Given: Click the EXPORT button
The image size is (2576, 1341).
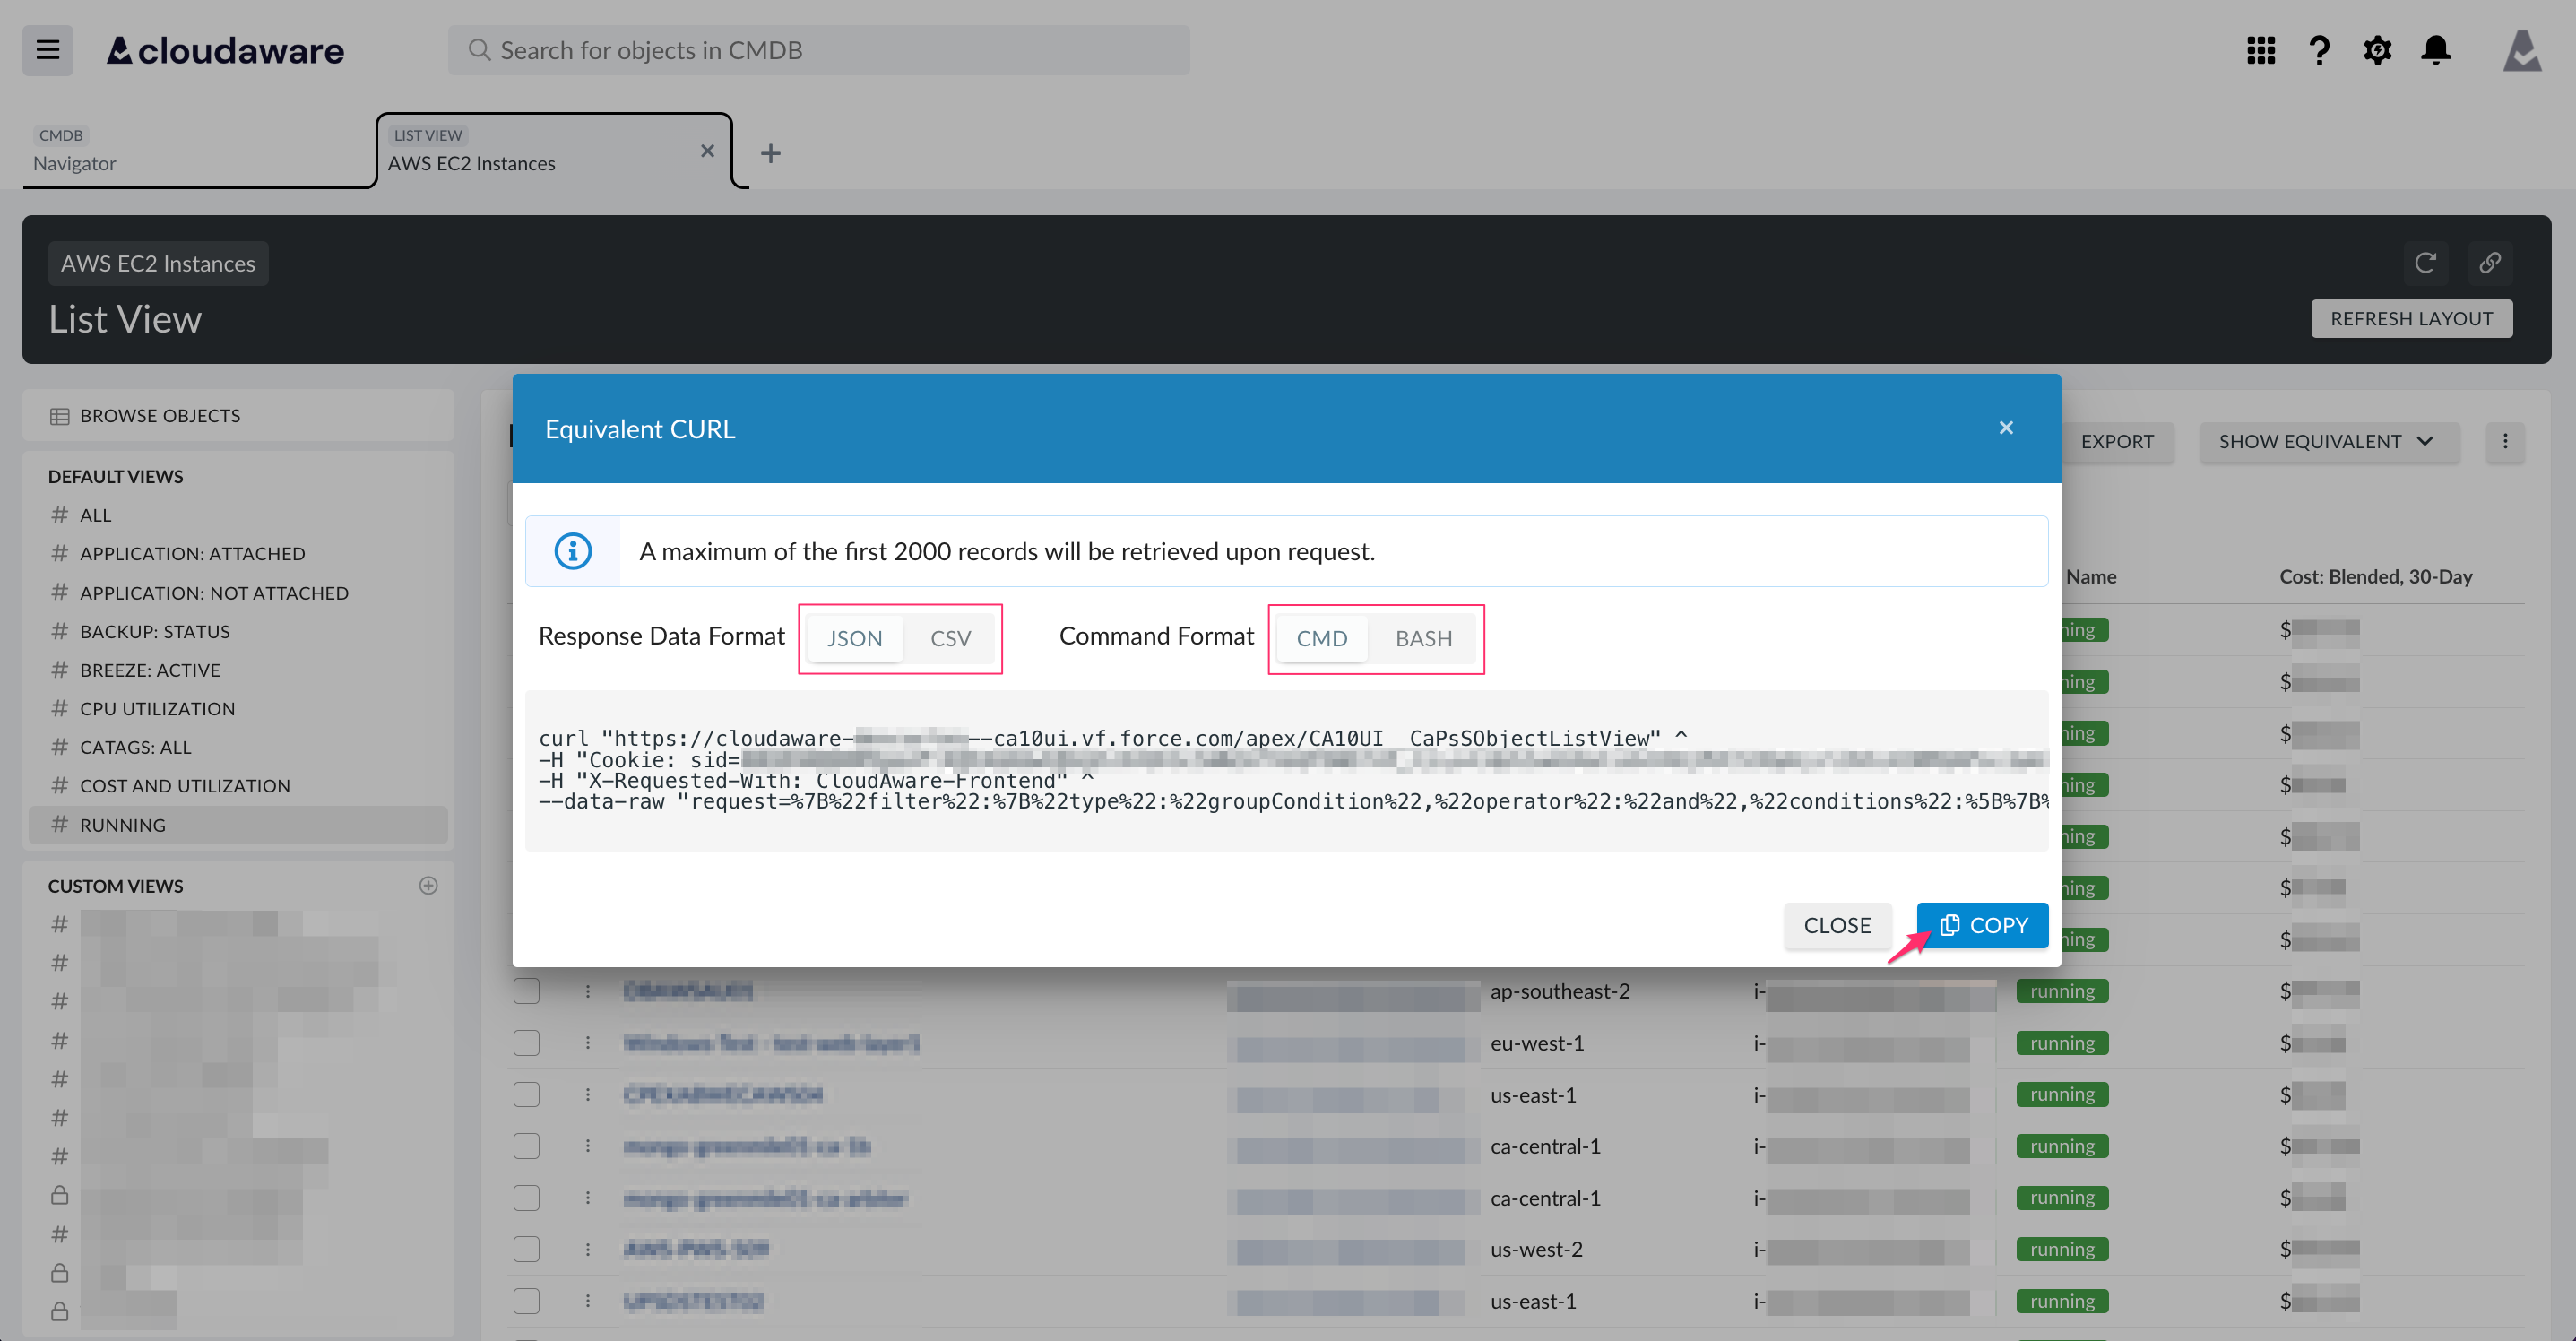Looking at the screenshot, I should [2119, 441].
